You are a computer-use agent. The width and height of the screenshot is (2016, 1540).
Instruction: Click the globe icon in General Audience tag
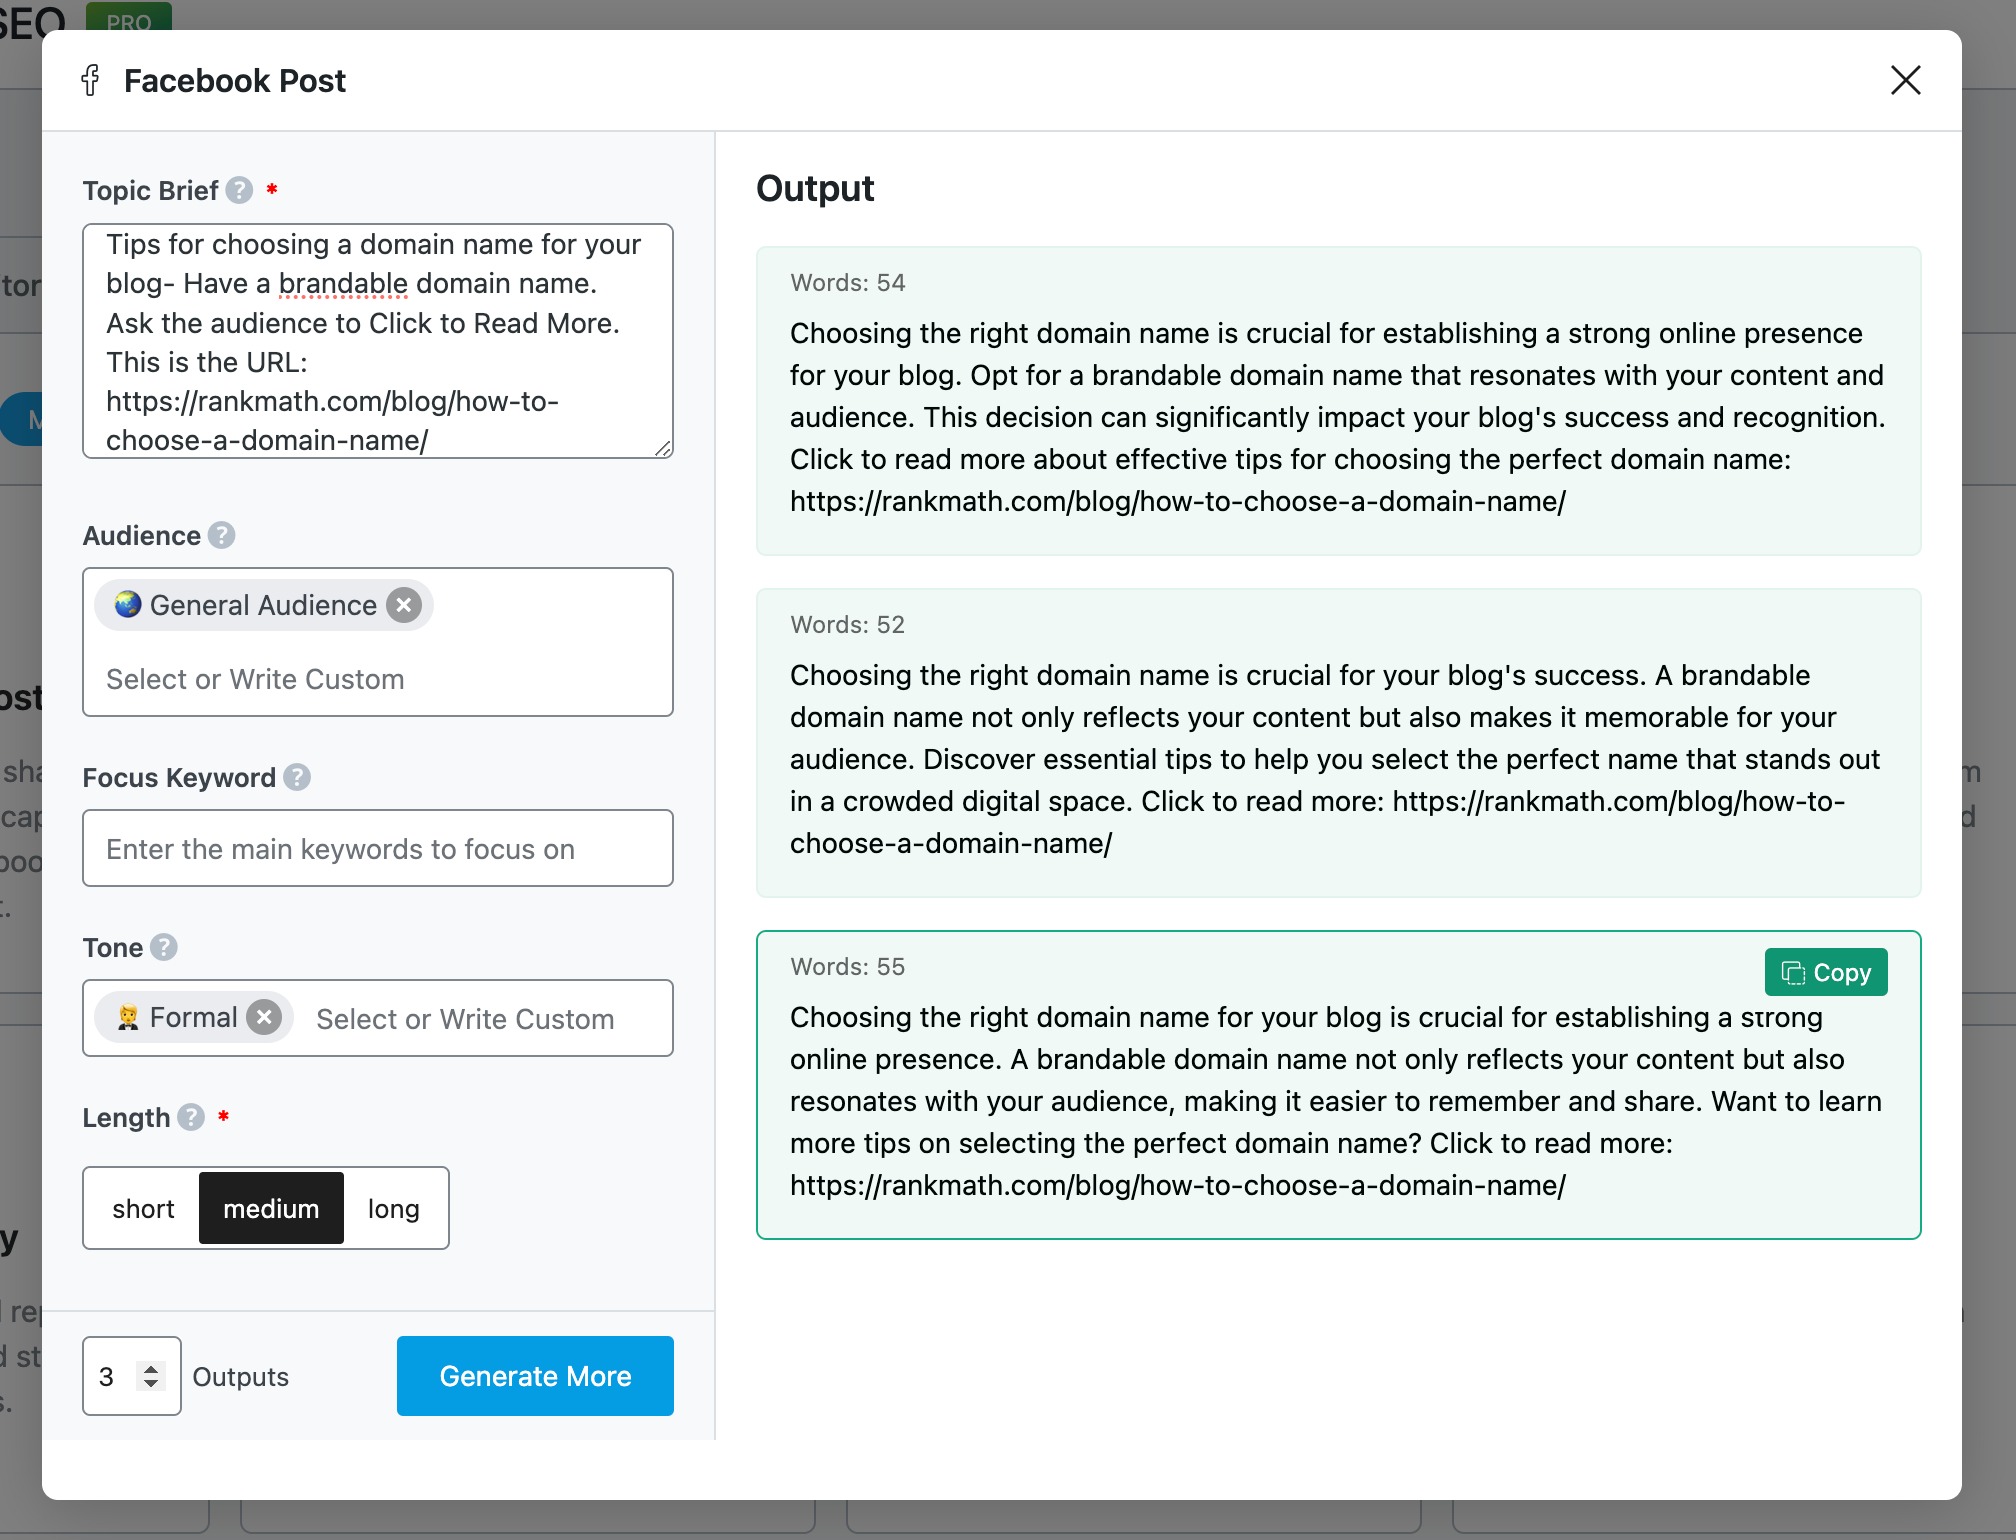(x=127, y=604)
